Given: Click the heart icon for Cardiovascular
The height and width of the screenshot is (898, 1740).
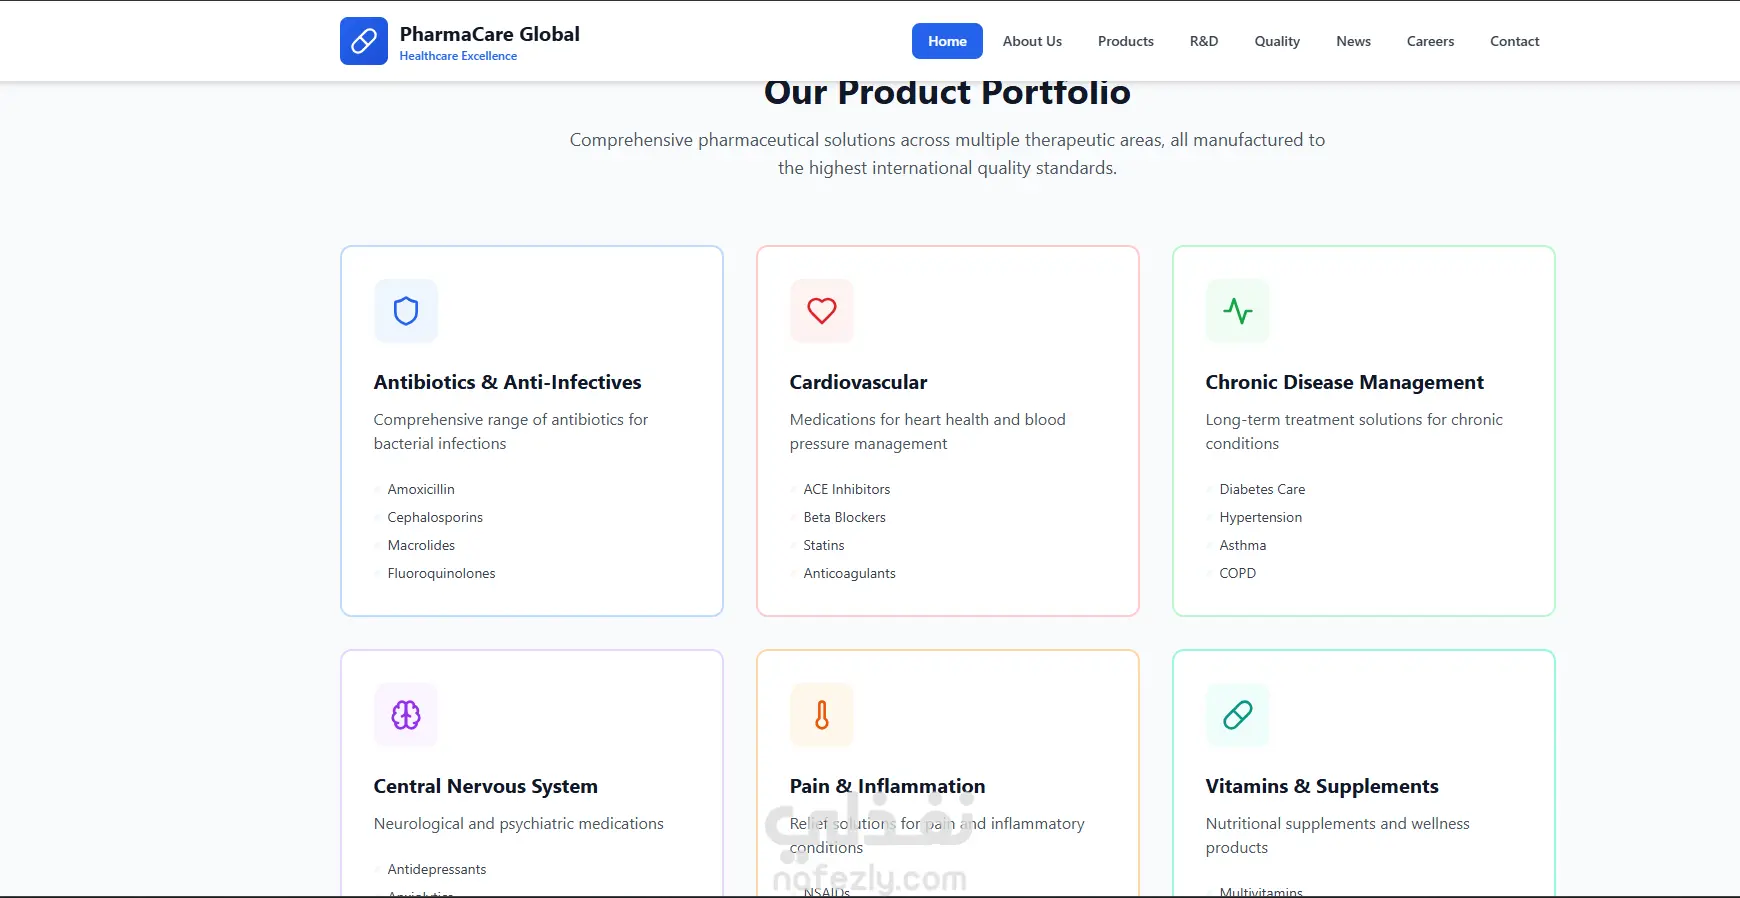Looking at the screenshot, I should click(822, 311).
